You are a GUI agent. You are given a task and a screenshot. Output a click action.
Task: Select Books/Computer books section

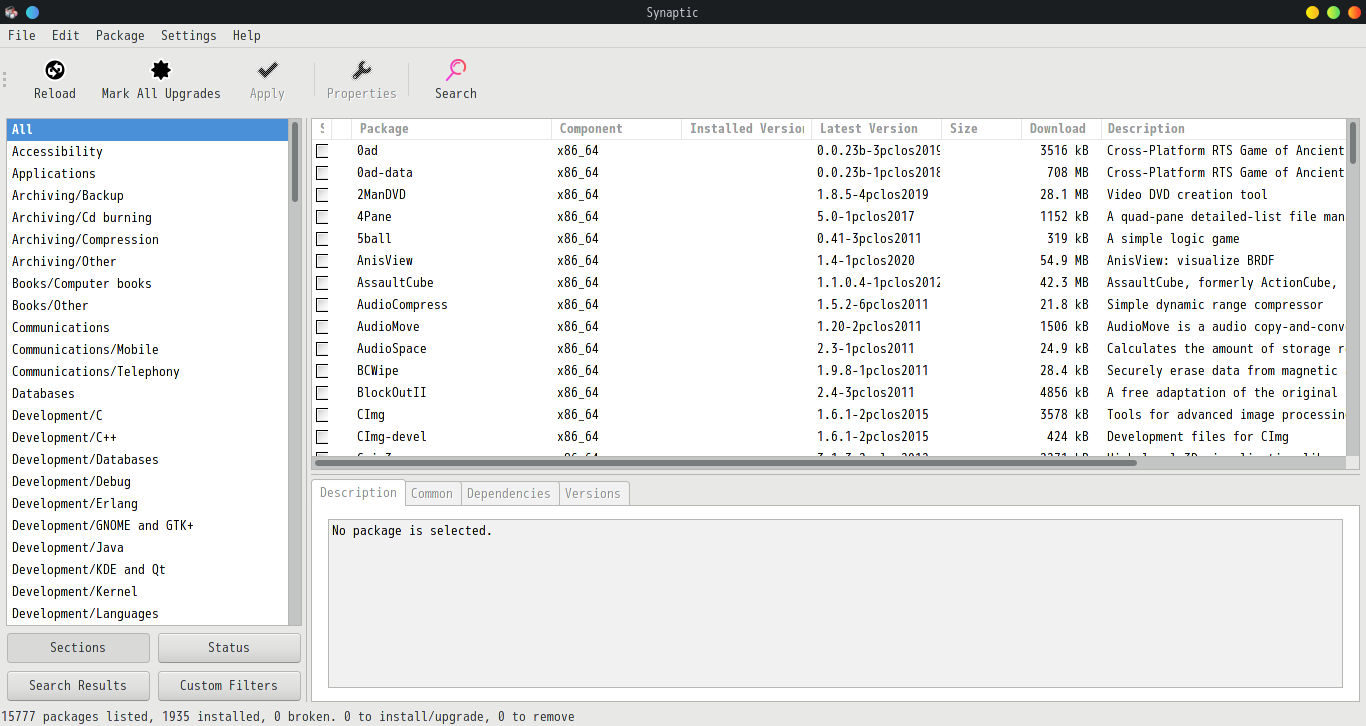click(147, 284)
